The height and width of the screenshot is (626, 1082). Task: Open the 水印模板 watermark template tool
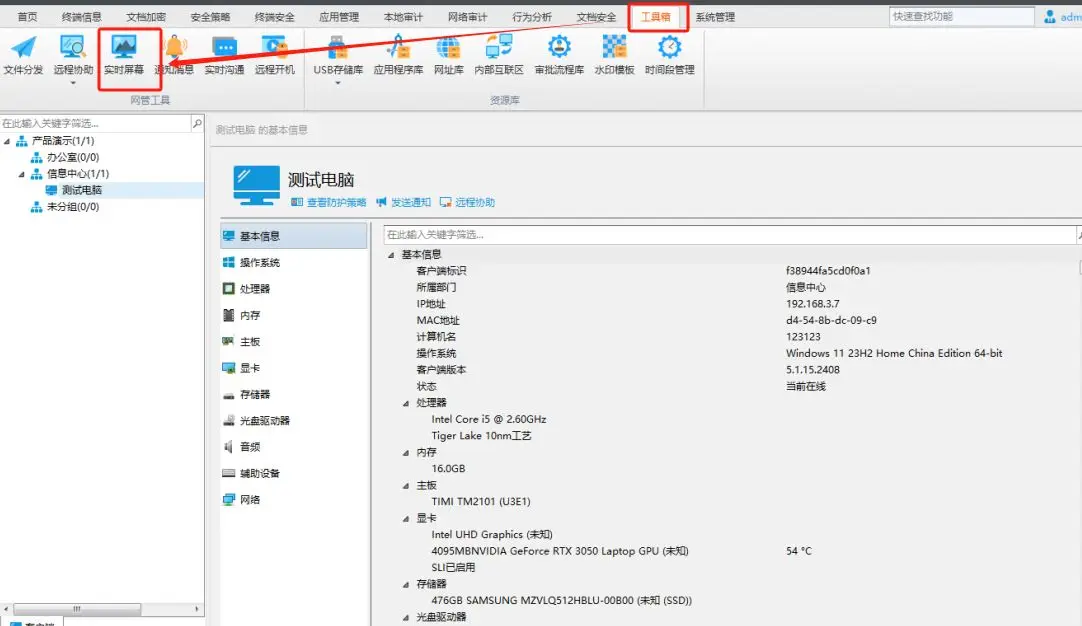pos(614,54)
